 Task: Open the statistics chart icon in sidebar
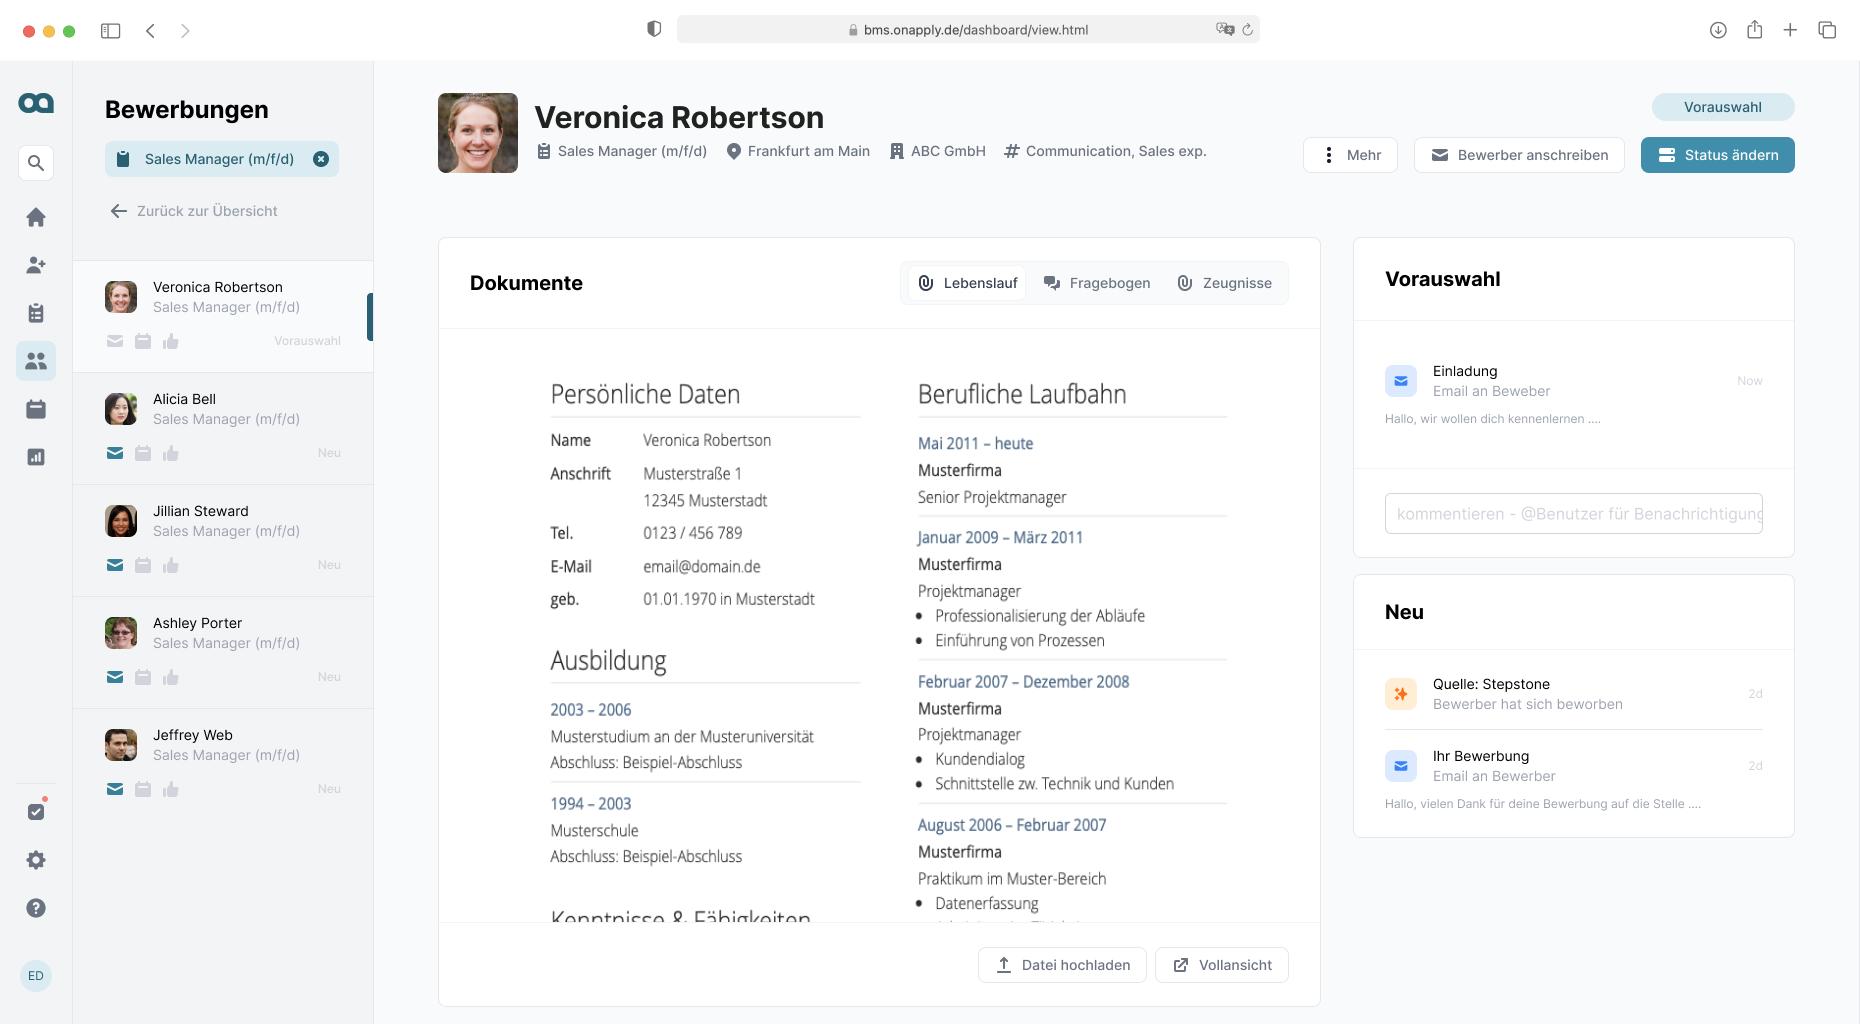coord(36,457)
